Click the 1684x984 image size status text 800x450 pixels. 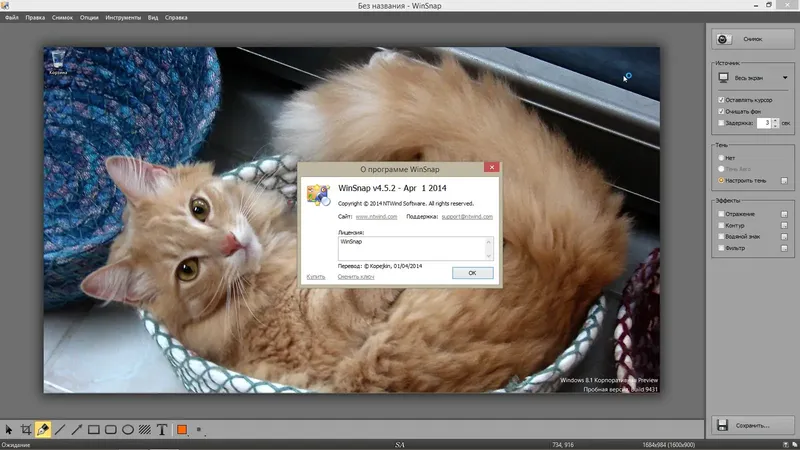click(668, 445)
